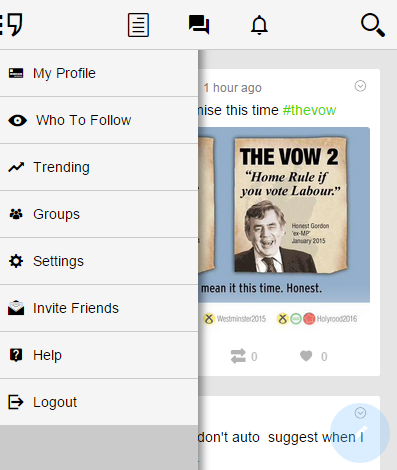The height and width of the screenshot is (470, 397).
Task: Go to Trending in the side menu
Action: click(99, 167)
